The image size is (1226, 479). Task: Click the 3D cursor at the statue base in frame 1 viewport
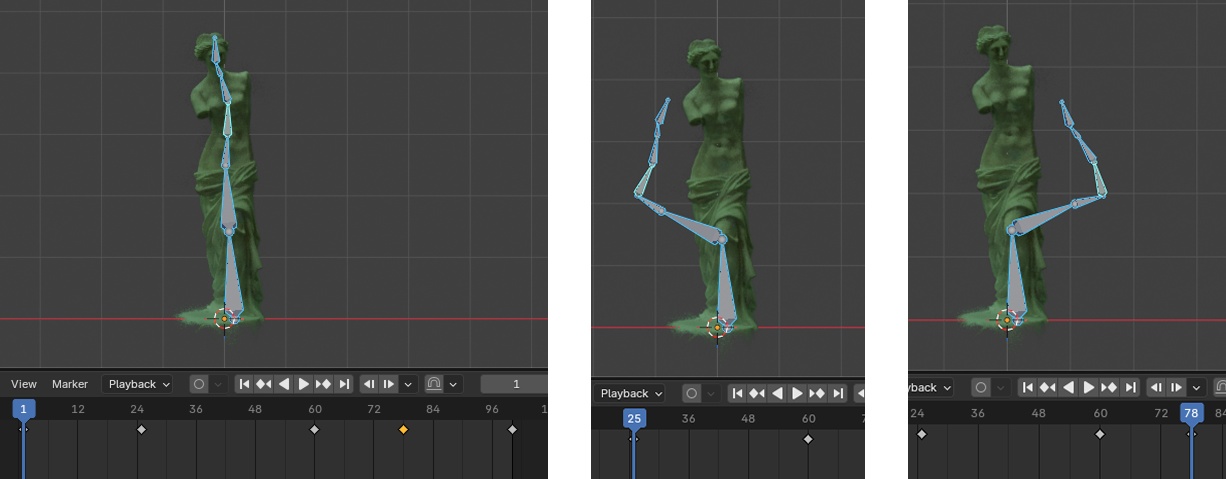pos(224,318)
